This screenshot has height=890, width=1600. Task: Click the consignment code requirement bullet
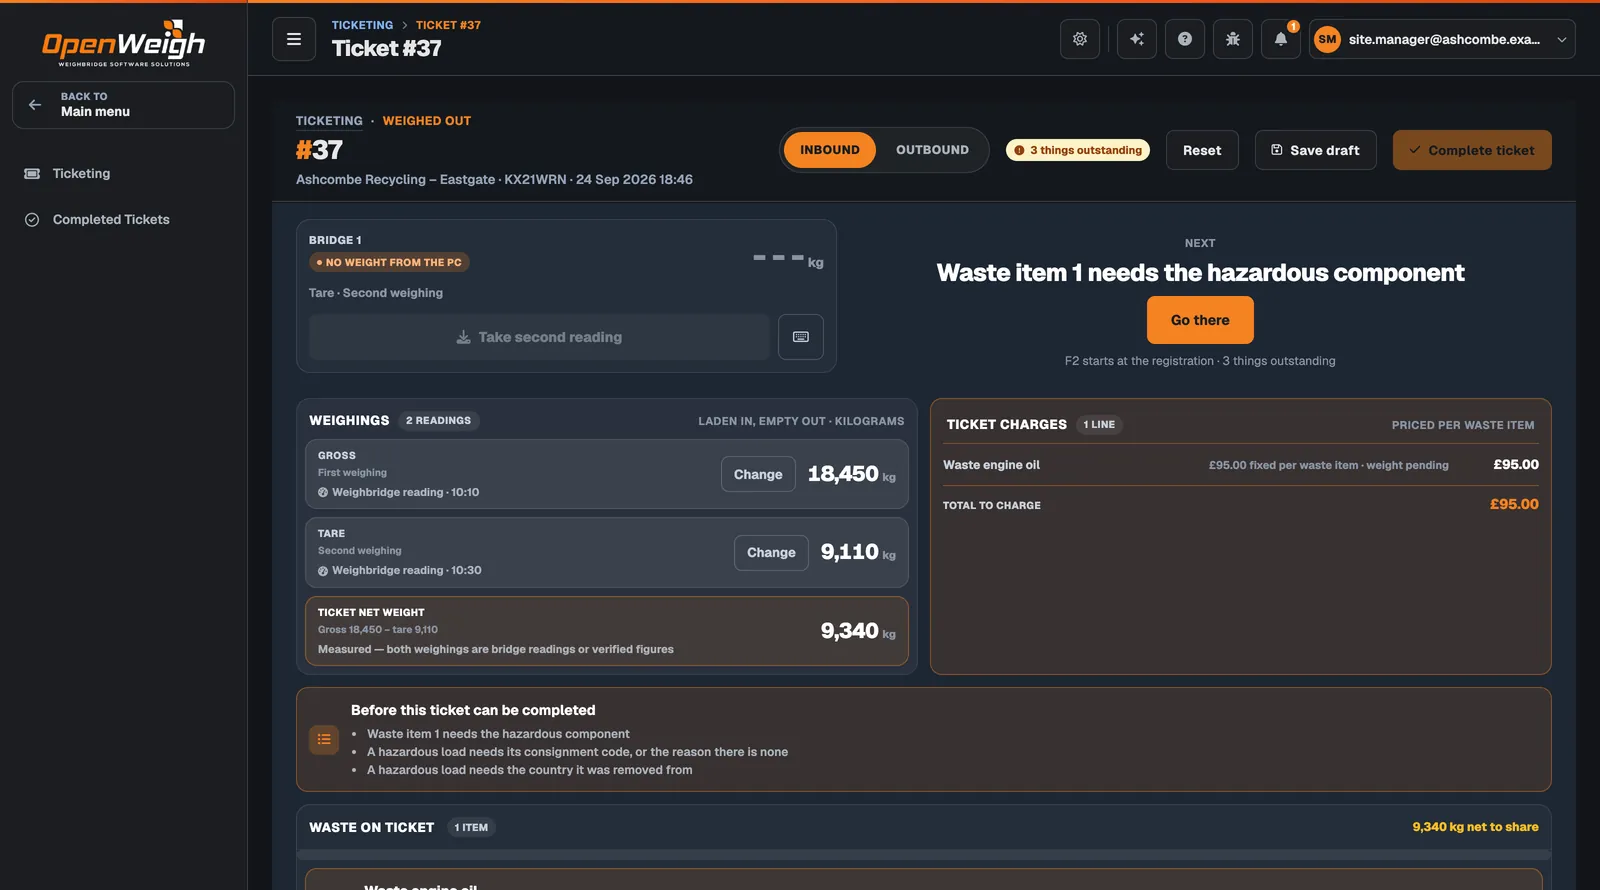577,752
